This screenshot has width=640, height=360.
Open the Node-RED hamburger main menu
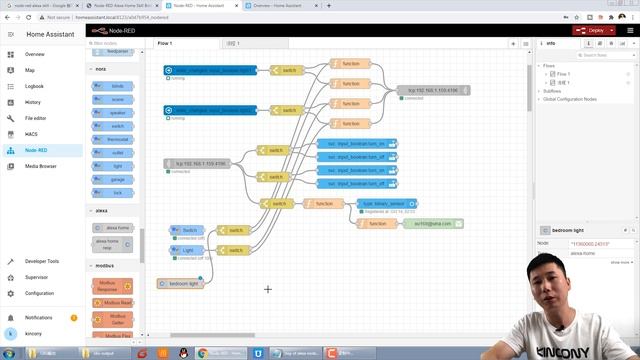click(x=630, y=31)
